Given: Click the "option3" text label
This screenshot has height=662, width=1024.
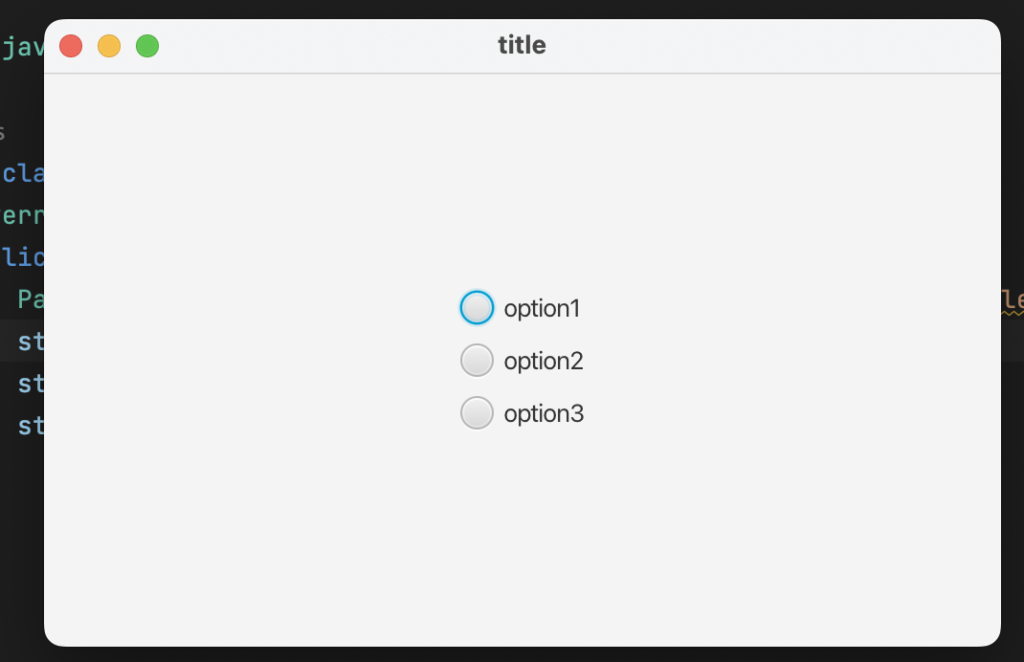Looking at the screenshot, I should point(543,413).
